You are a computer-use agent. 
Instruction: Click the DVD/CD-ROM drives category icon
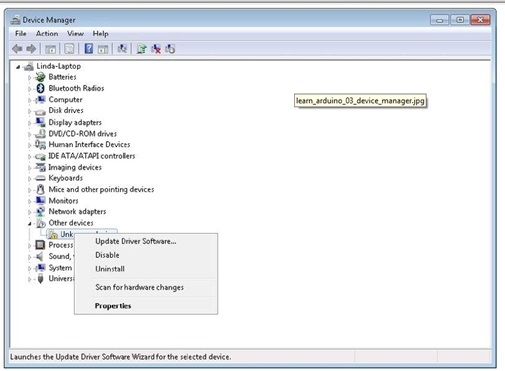click(x=40, y=134)
